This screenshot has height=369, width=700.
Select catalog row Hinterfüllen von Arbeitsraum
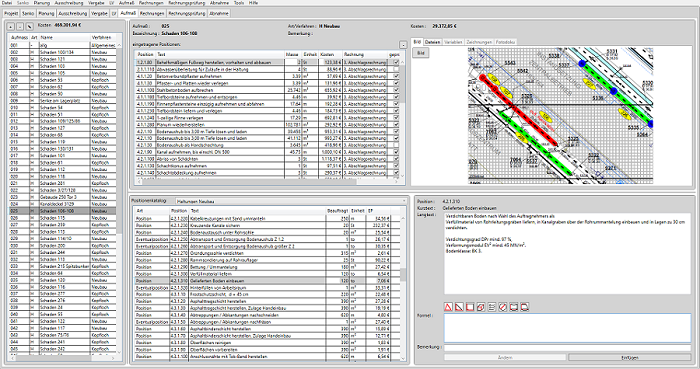(268, 288)
